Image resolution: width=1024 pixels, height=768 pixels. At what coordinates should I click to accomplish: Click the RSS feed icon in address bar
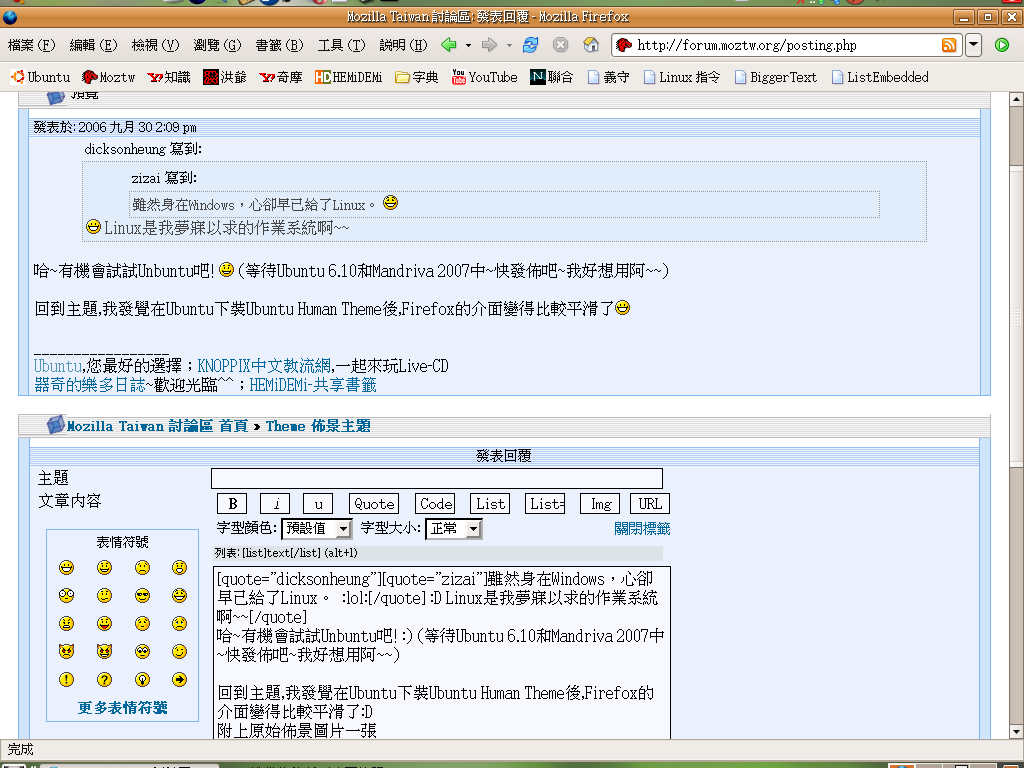[x=948, y=45]
